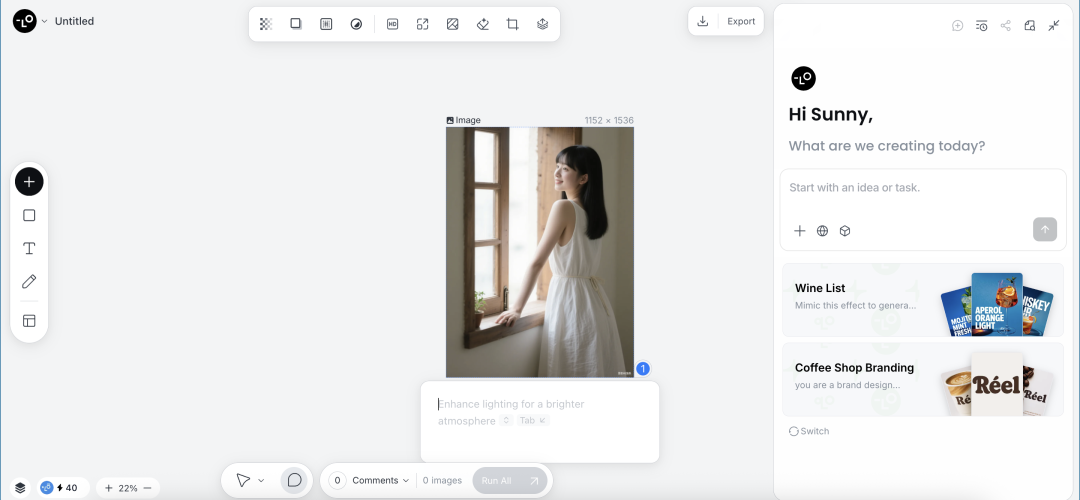Open the chat history icon
Screen dimensions: 1080x500
click(x=981, y=26)
